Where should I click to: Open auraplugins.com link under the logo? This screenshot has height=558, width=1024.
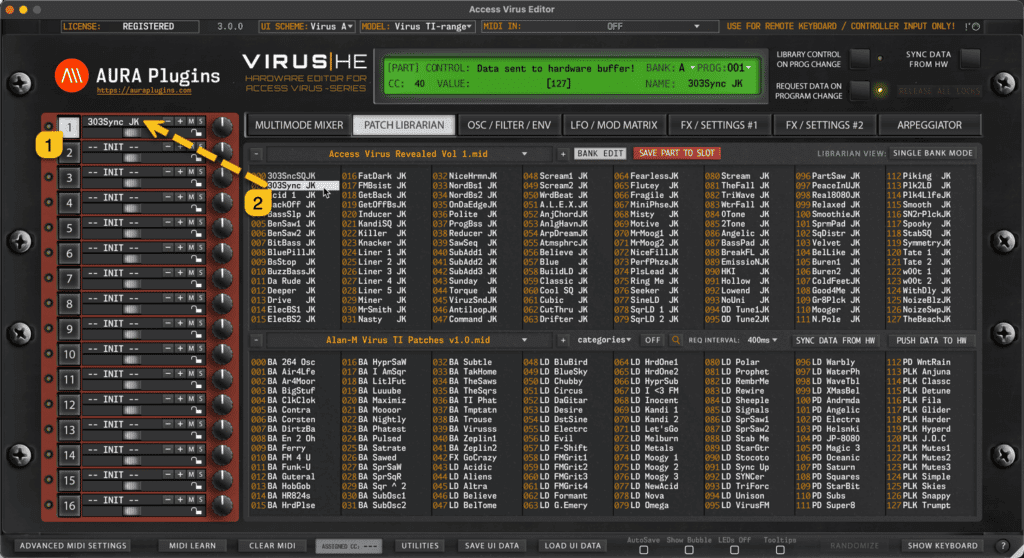(144, 91)
